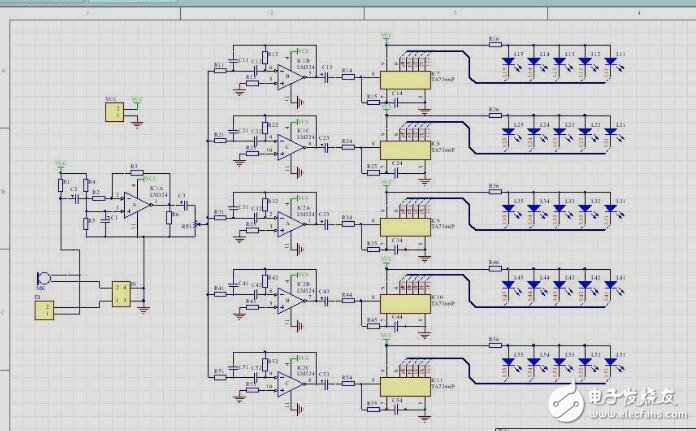Select the yellow J1 connector near the microphone
The height and width of the screenshot is (431, 696).
coord(45,310)
